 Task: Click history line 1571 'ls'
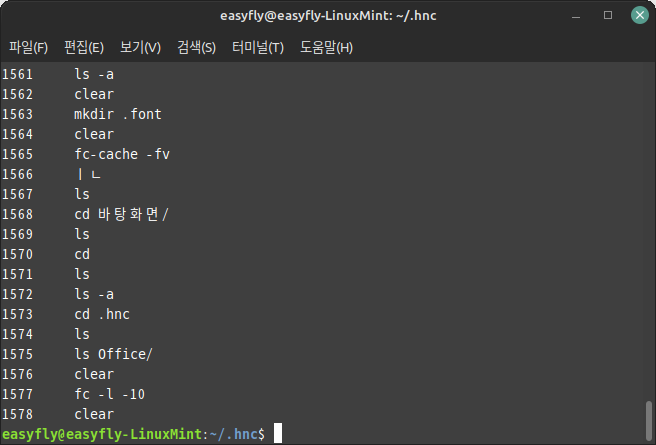(46, 274)
